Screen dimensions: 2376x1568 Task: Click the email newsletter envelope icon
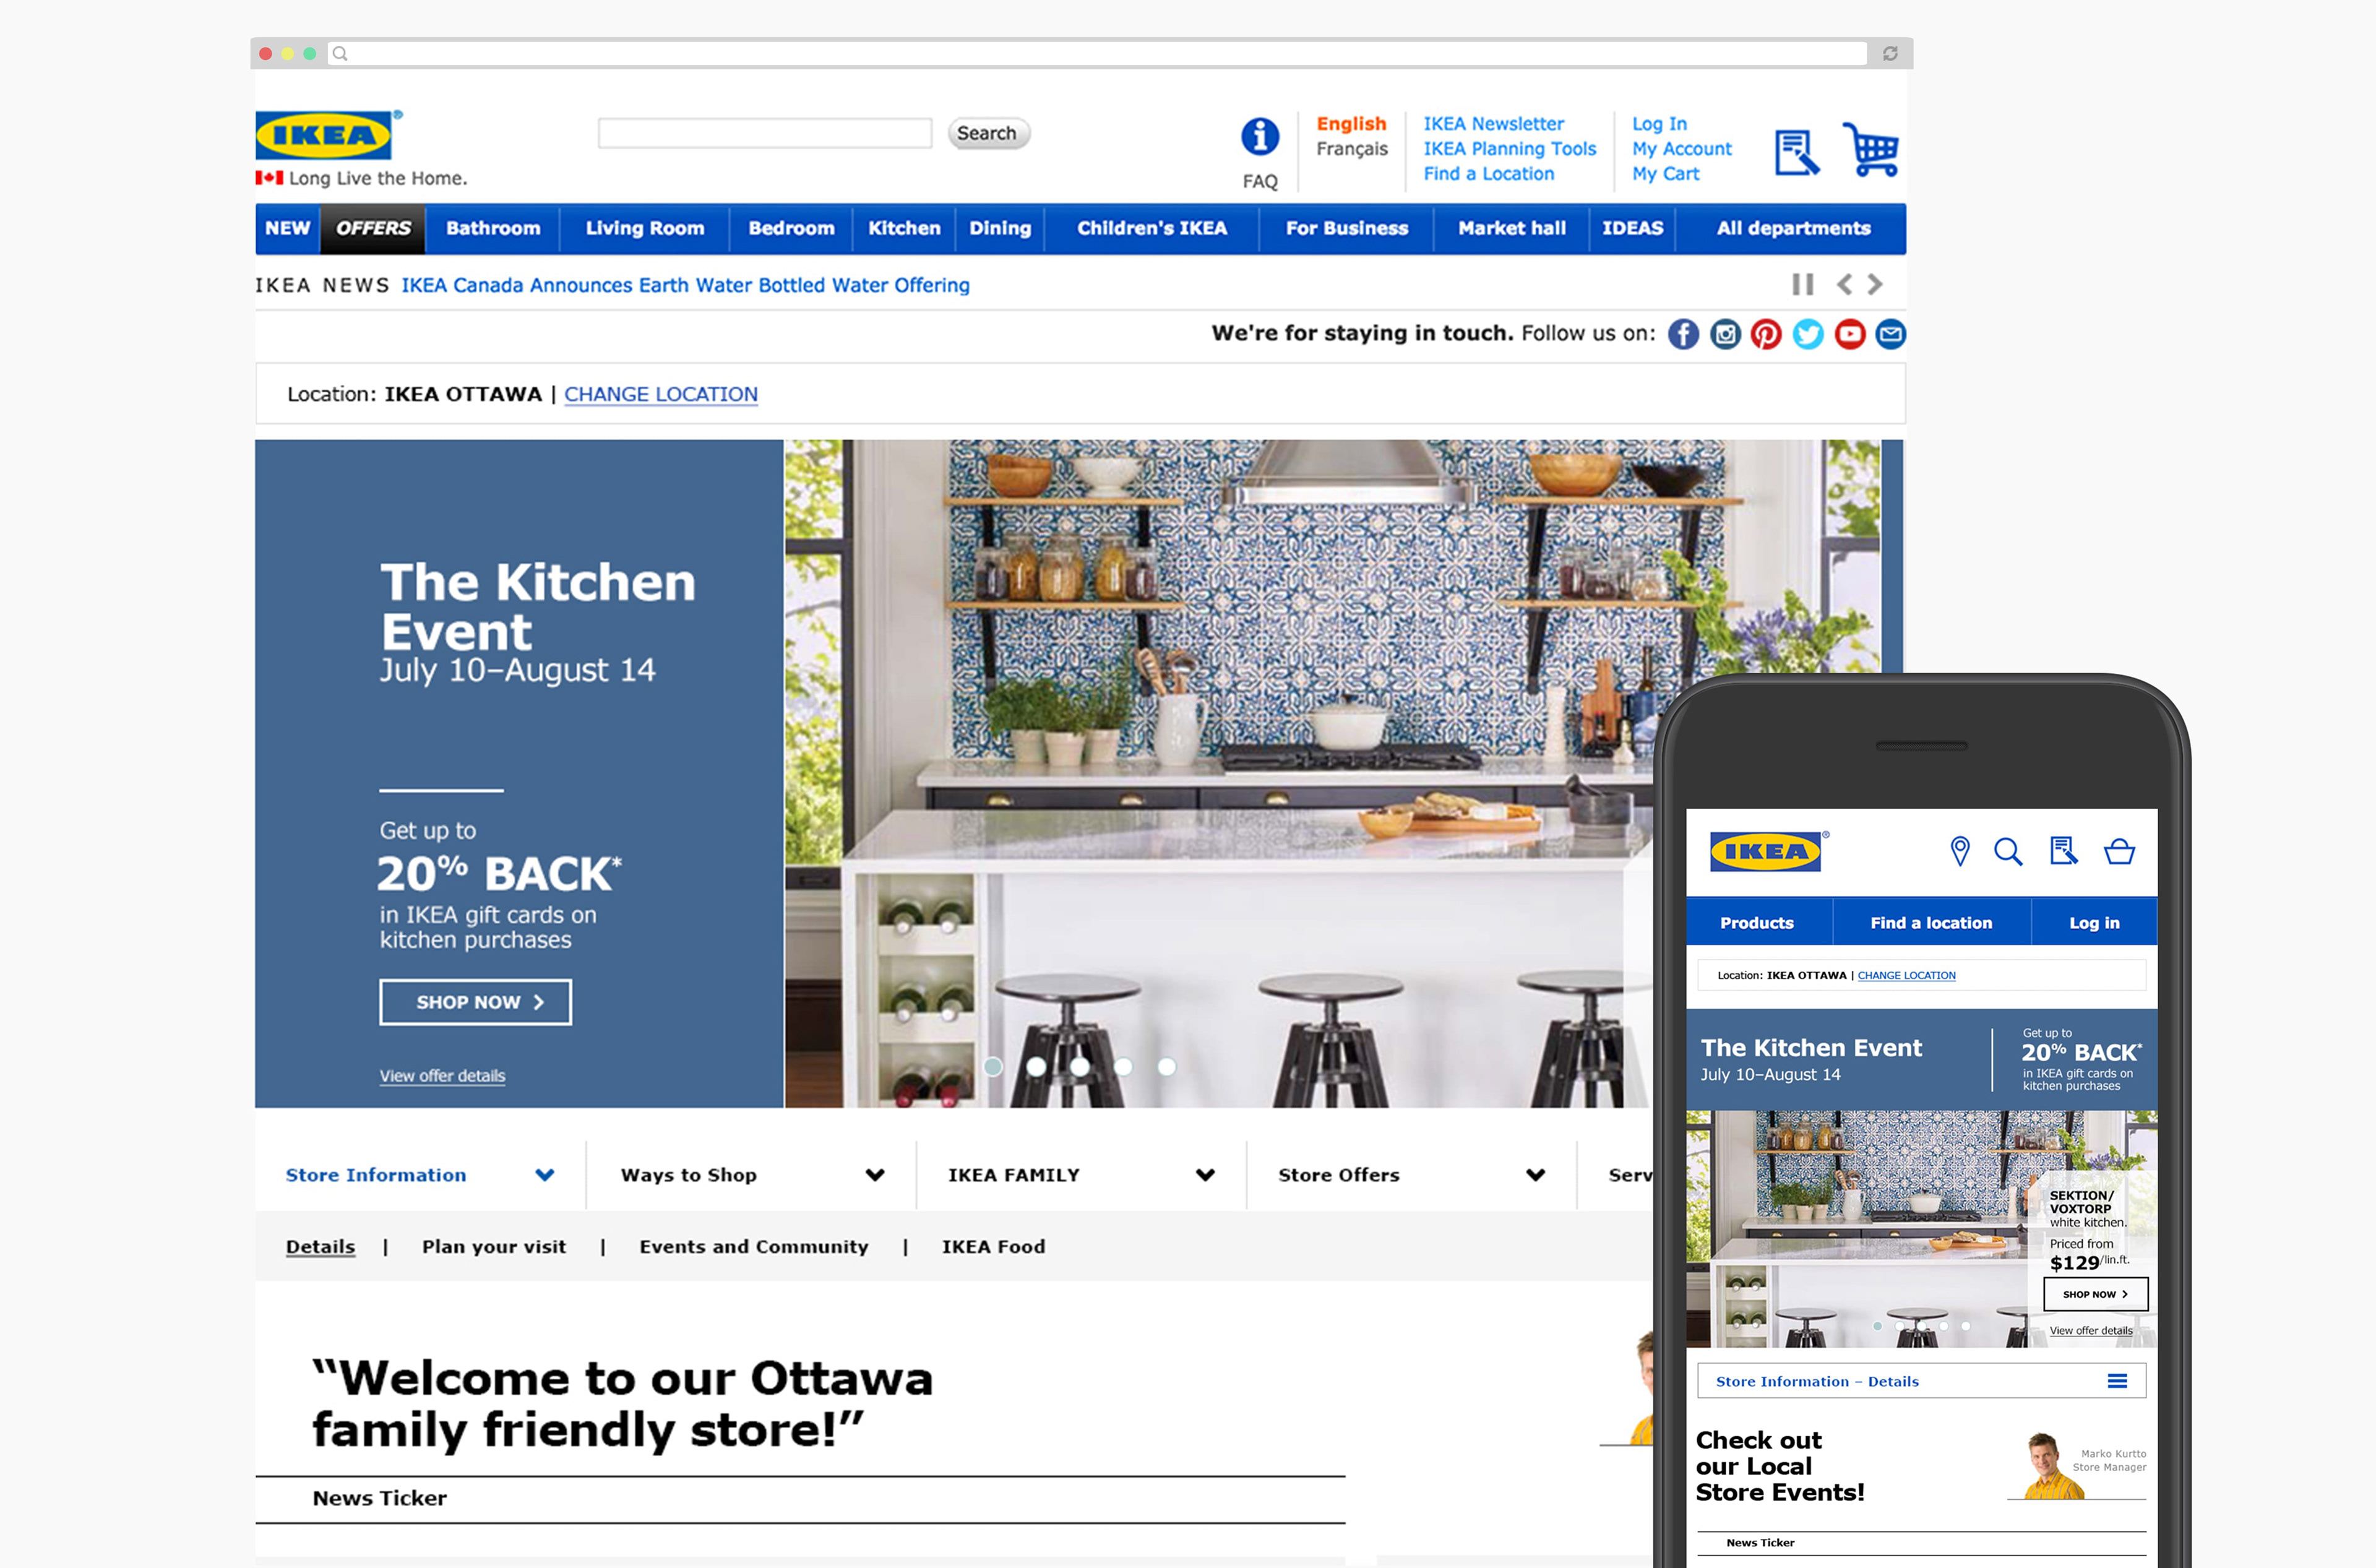[x=1890, y=334]
